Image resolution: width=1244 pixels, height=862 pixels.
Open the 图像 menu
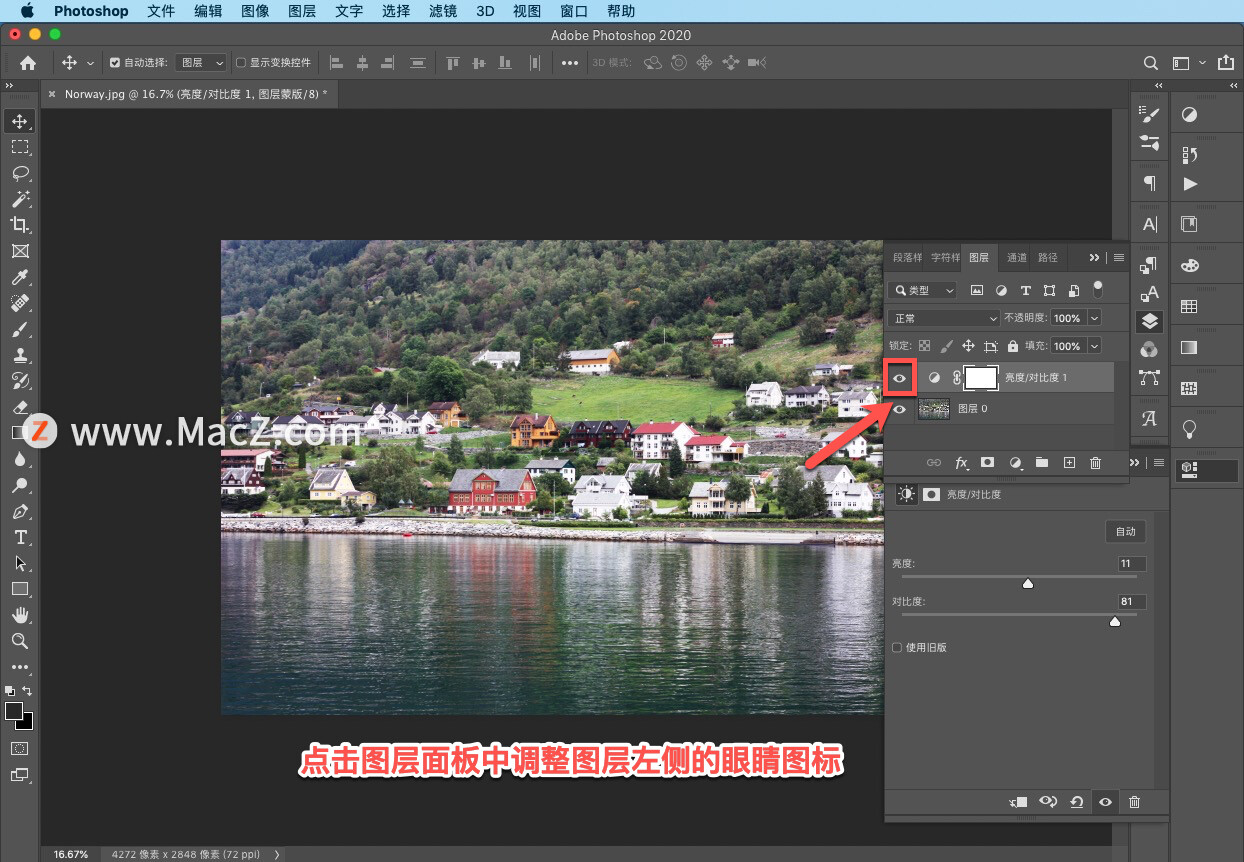tap(255, 11)
